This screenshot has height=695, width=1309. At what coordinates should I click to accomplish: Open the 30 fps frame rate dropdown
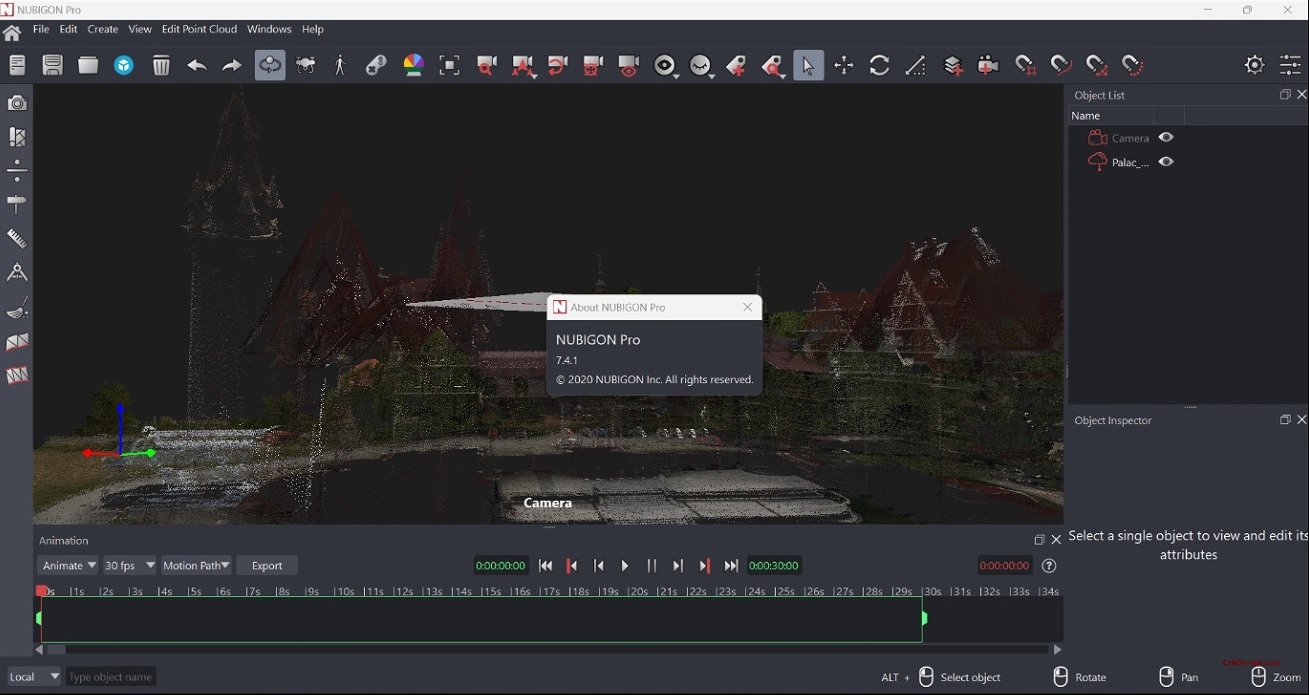pos(129,565)
